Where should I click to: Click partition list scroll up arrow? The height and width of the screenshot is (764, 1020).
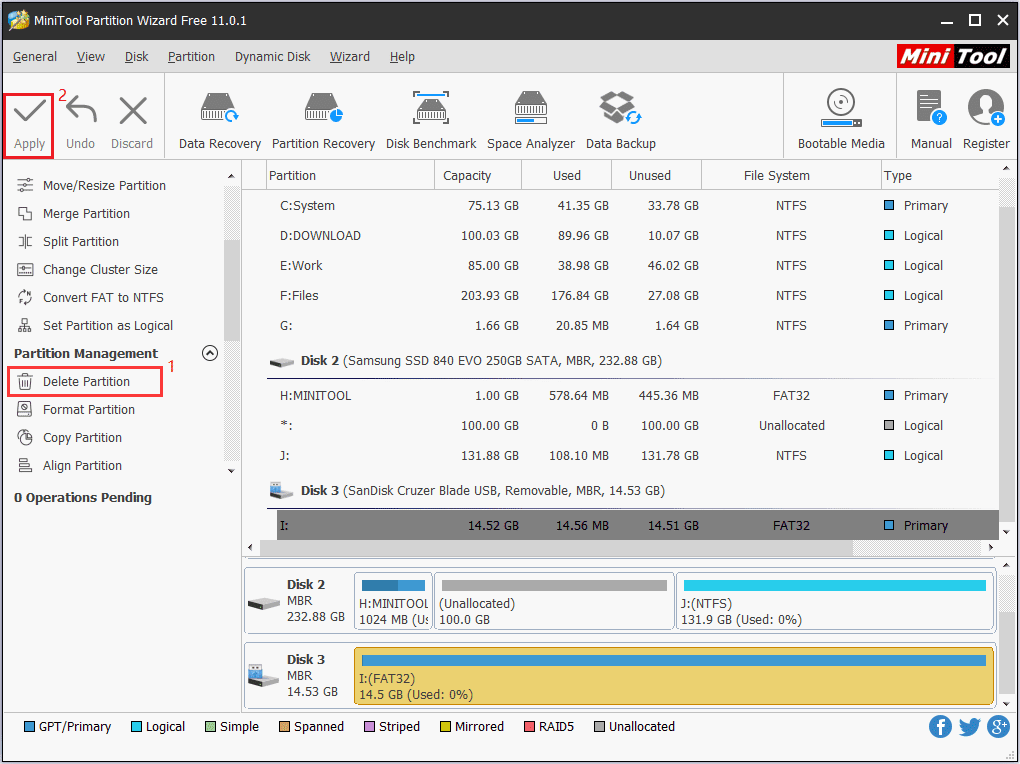(1006, 169)
